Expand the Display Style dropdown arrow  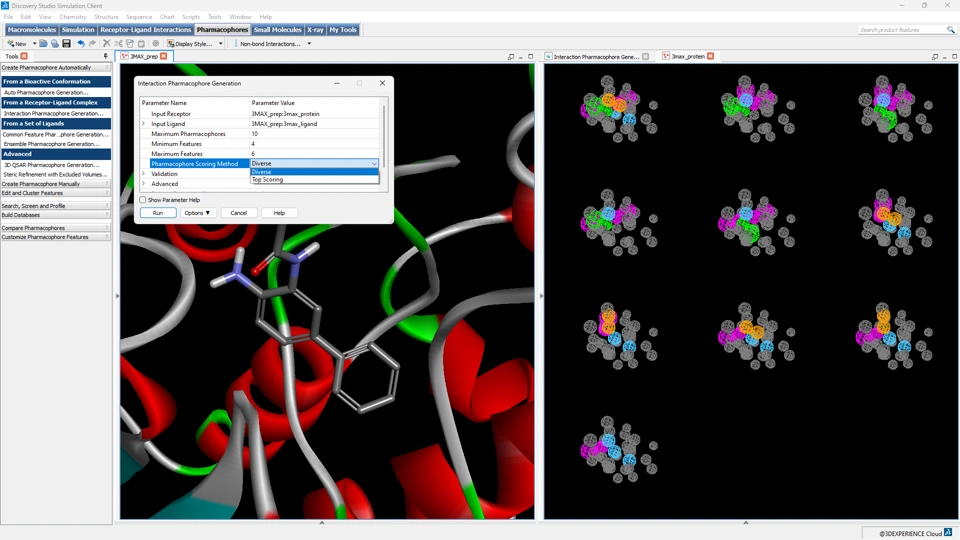point(220,43)
